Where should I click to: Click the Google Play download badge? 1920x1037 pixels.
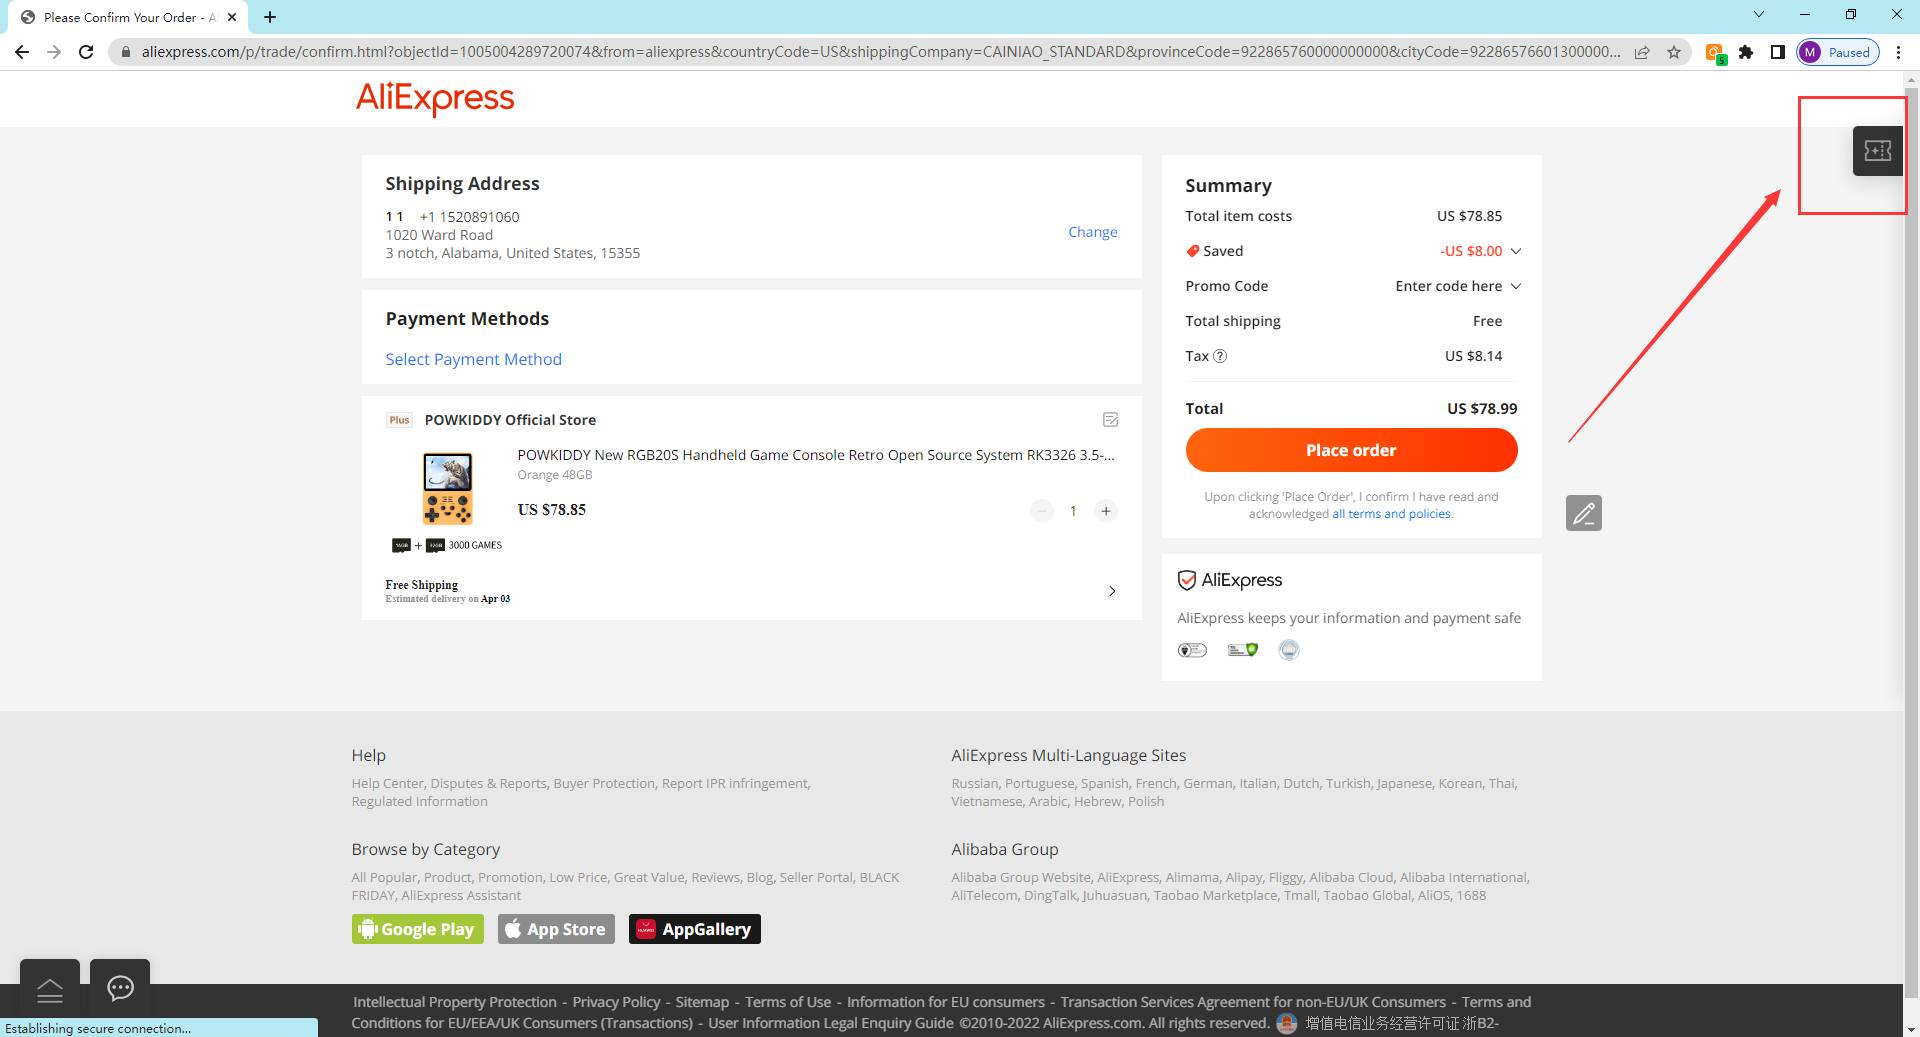pyautogui.click(x=418, y=929)
